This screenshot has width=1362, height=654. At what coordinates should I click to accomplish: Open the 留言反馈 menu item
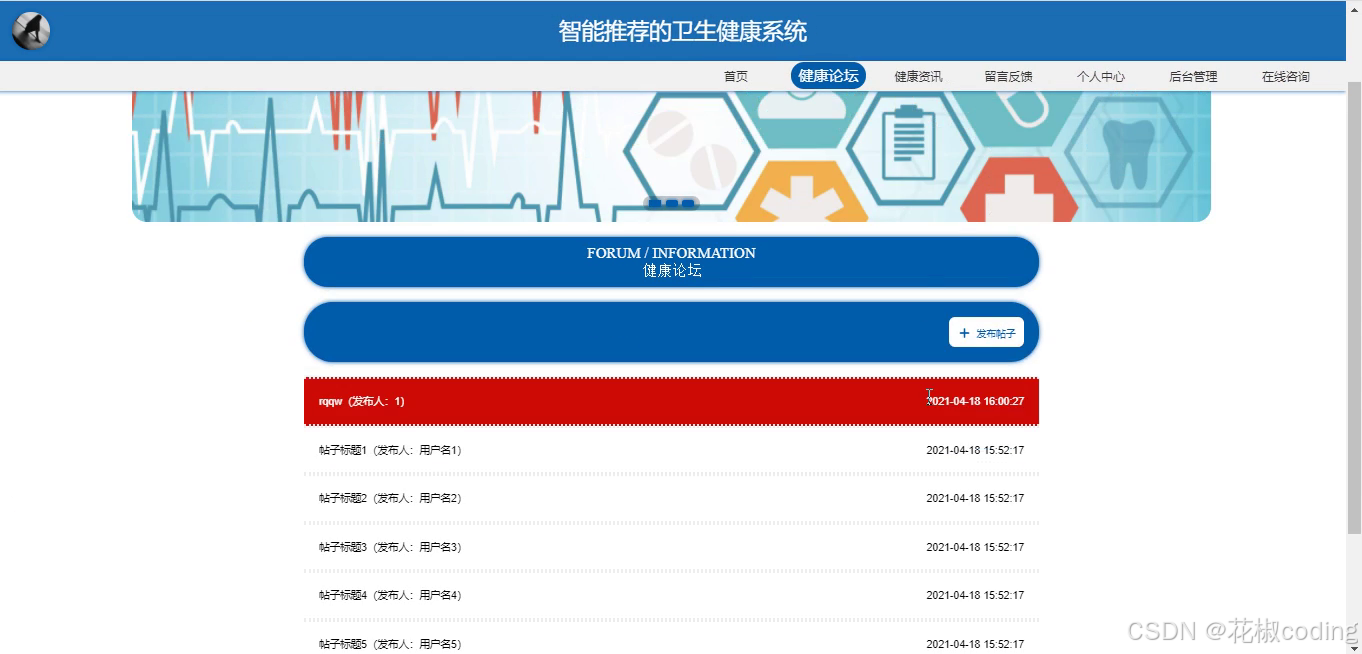coord(1009,75)
